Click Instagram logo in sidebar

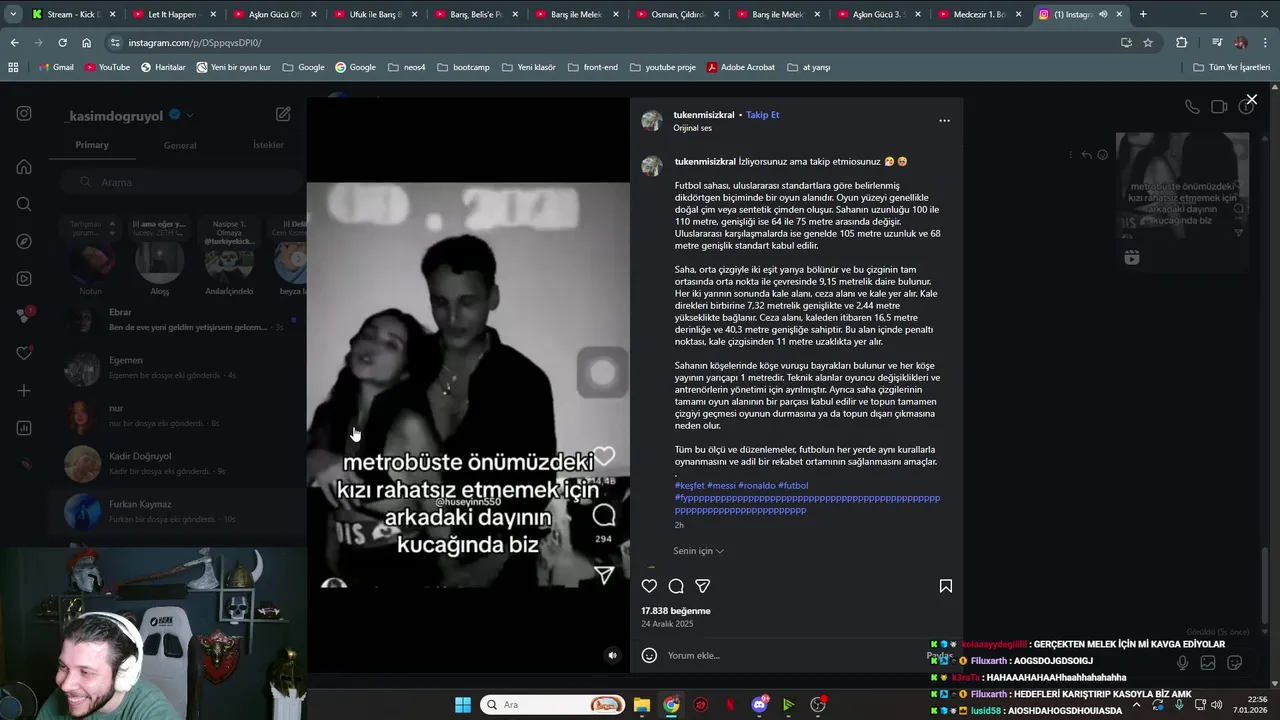(x=24, y=114)
